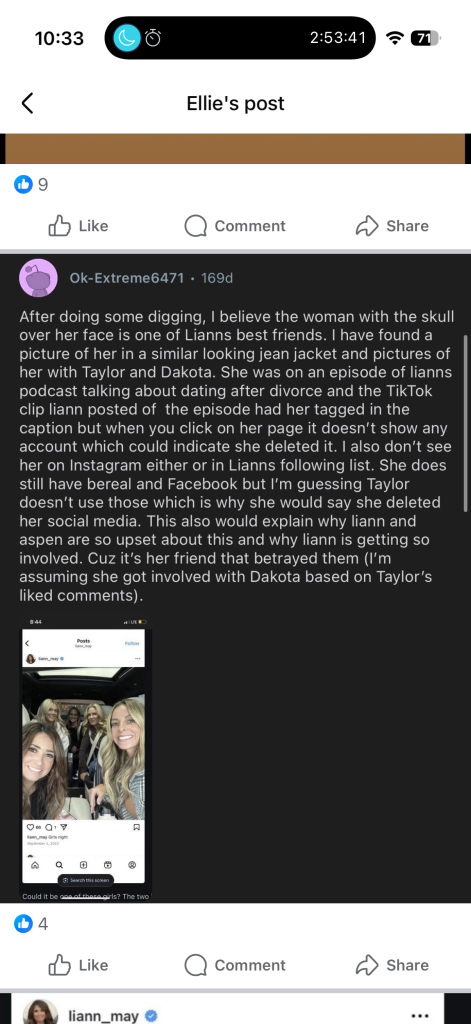Share the first post

coord(392,226)
